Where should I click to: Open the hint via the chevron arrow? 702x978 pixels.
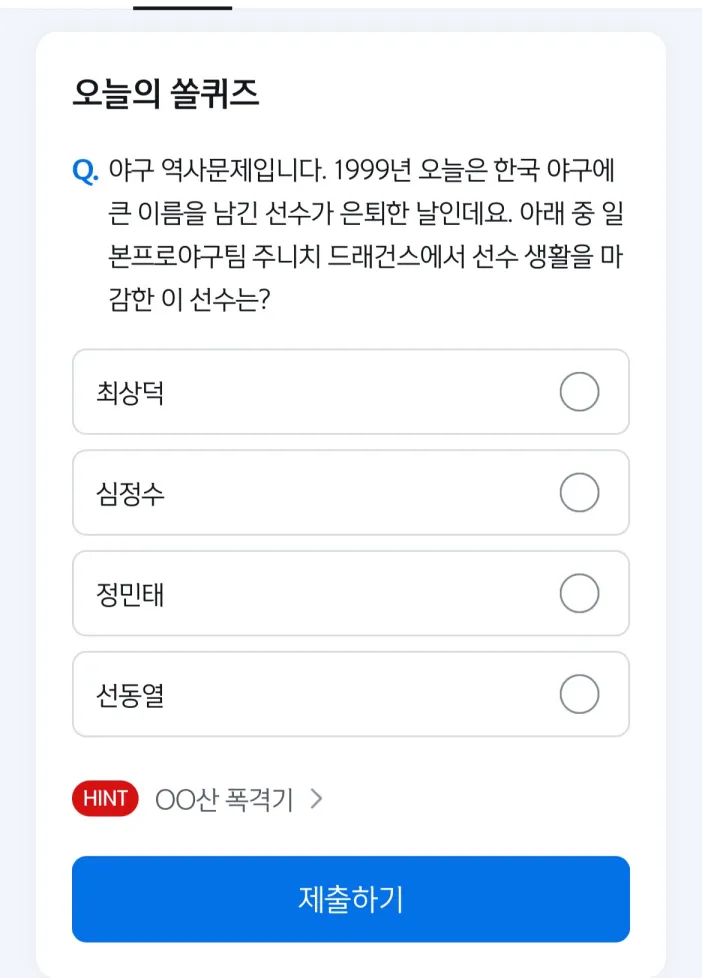(318, 798)
